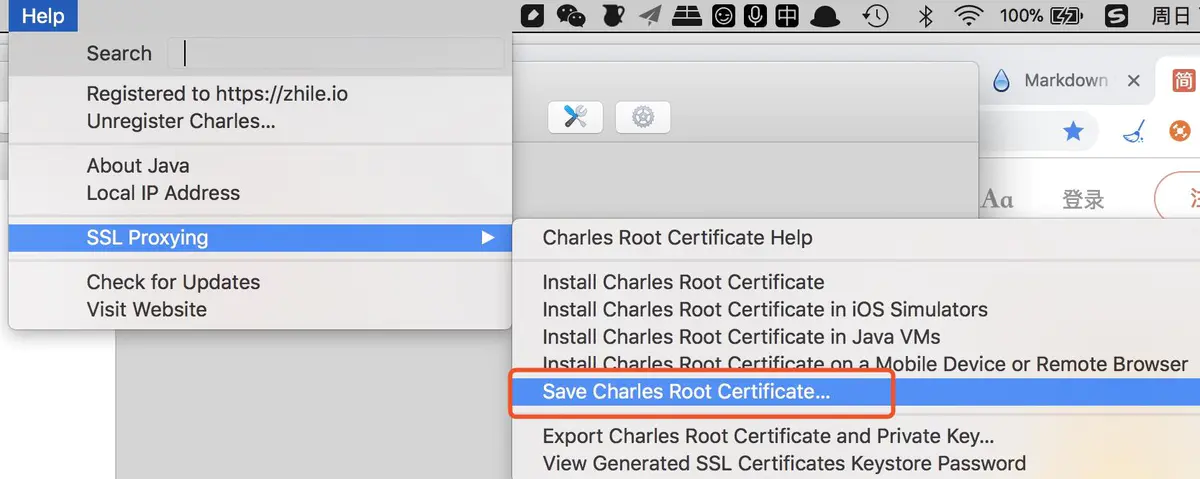1200x479 pixels.
Task: Open the Help menu in menu bar
Action: (42, 16)
